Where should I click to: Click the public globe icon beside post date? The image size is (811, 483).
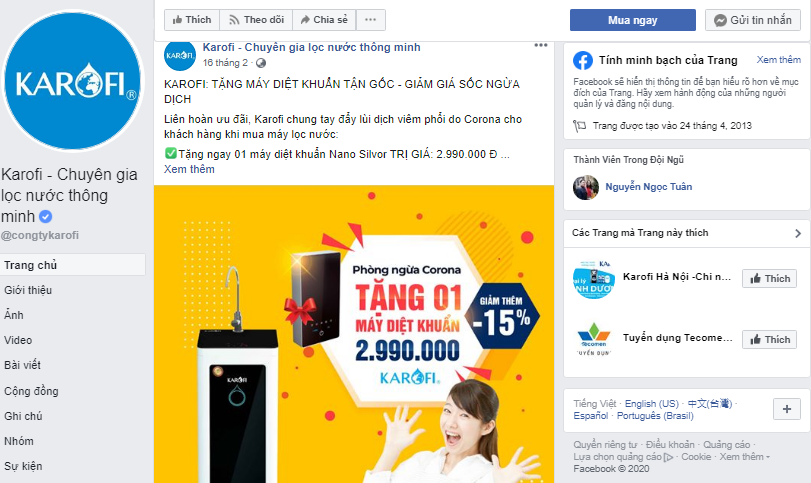[261, 63]
